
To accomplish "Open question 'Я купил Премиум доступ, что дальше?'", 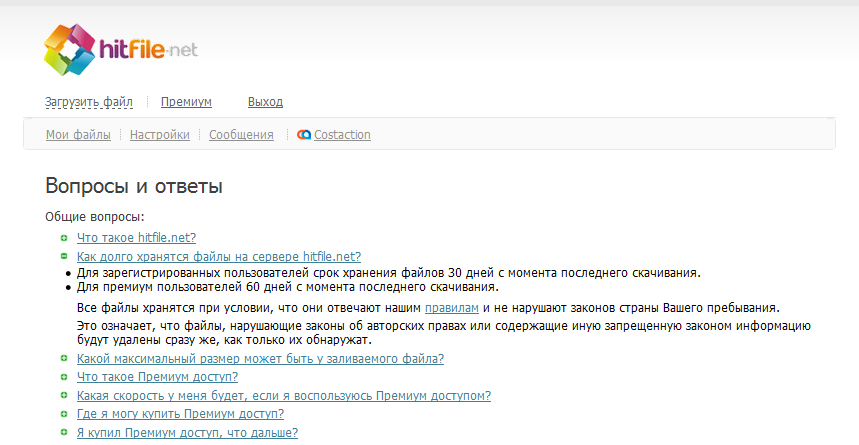I will pyautogui.click(x=187, y=433).
